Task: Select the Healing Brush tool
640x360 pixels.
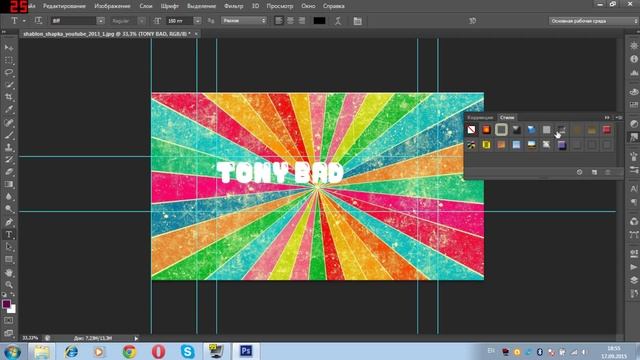Action: pyautogui.click(x=9, y=122)
